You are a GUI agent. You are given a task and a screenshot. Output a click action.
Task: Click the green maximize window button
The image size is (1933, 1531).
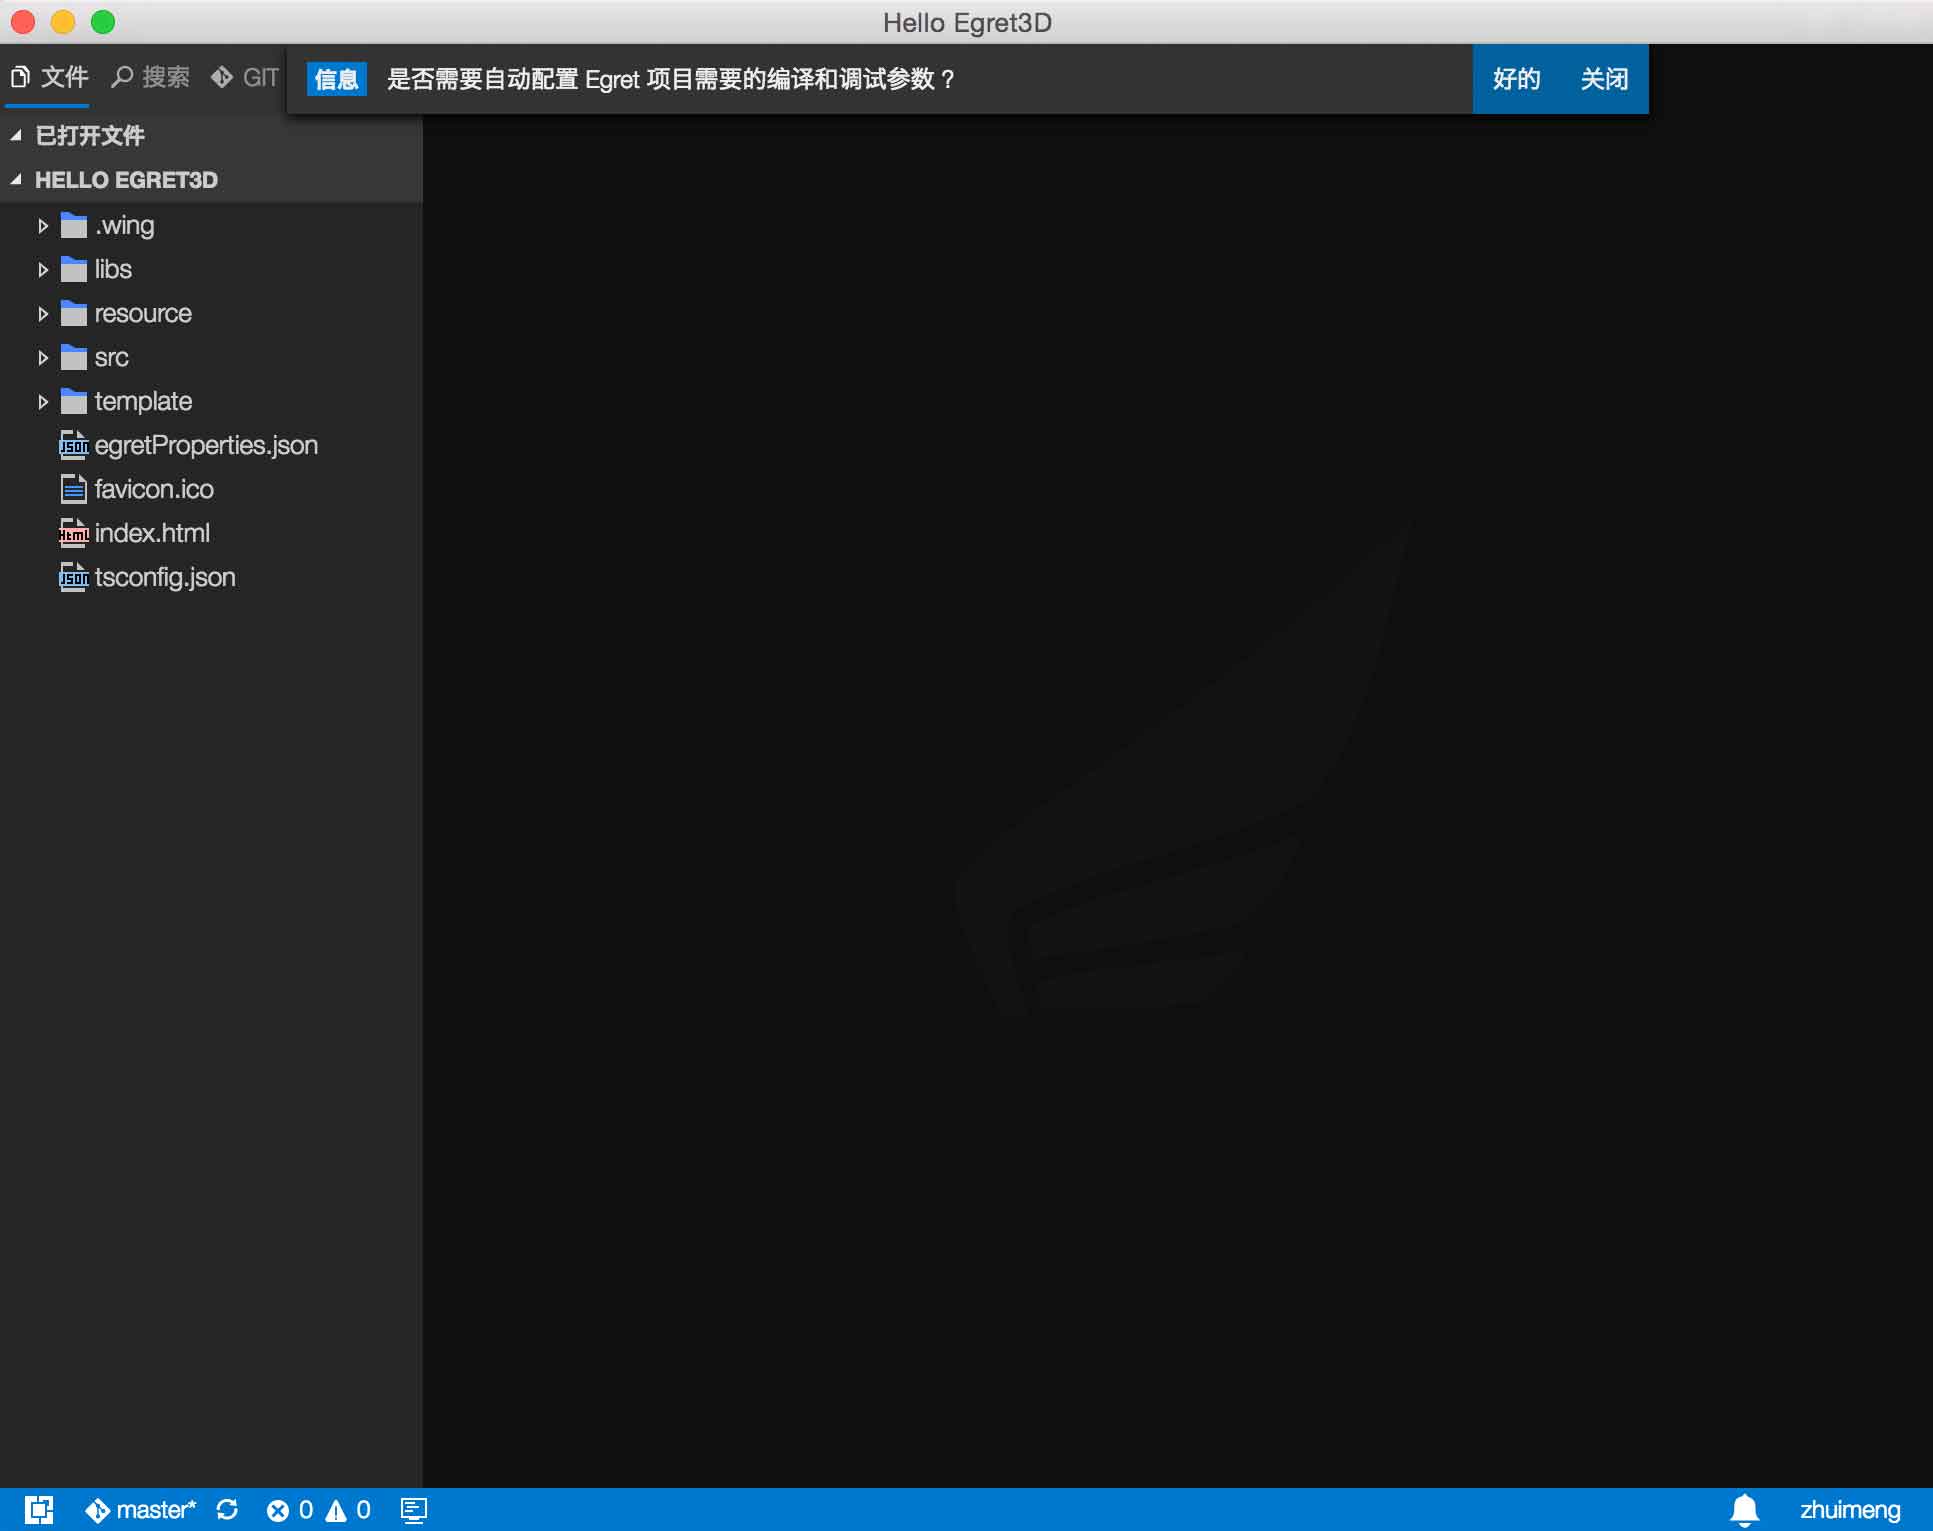103,21
